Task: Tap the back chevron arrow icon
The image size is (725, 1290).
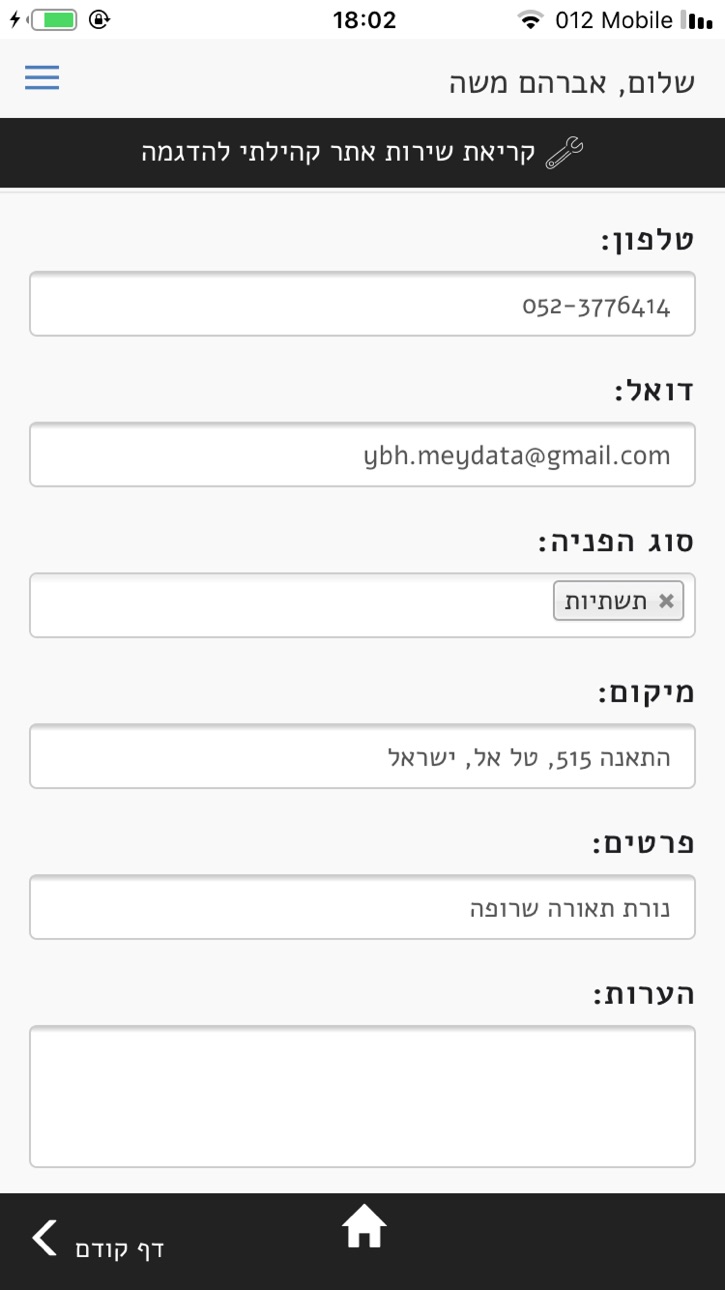Action: [45, 1238]
